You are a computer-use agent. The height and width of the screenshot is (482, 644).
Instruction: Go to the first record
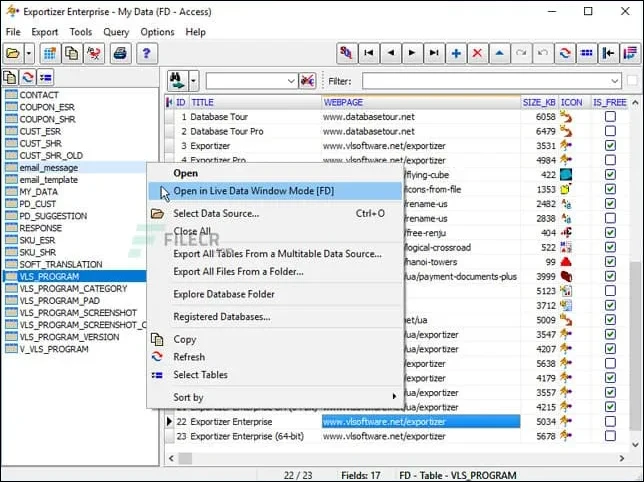click(369, 53)
